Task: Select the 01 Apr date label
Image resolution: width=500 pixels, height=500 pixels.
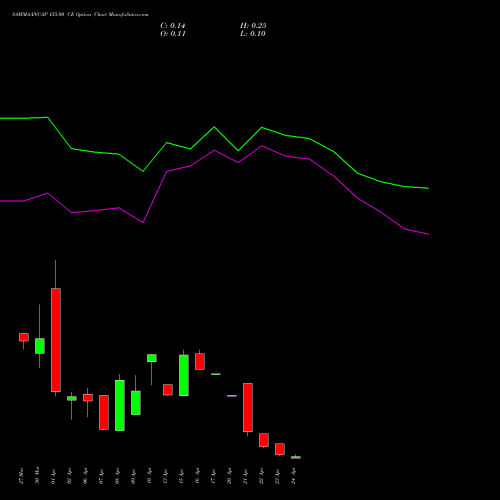Action: [x=53, y=477]
